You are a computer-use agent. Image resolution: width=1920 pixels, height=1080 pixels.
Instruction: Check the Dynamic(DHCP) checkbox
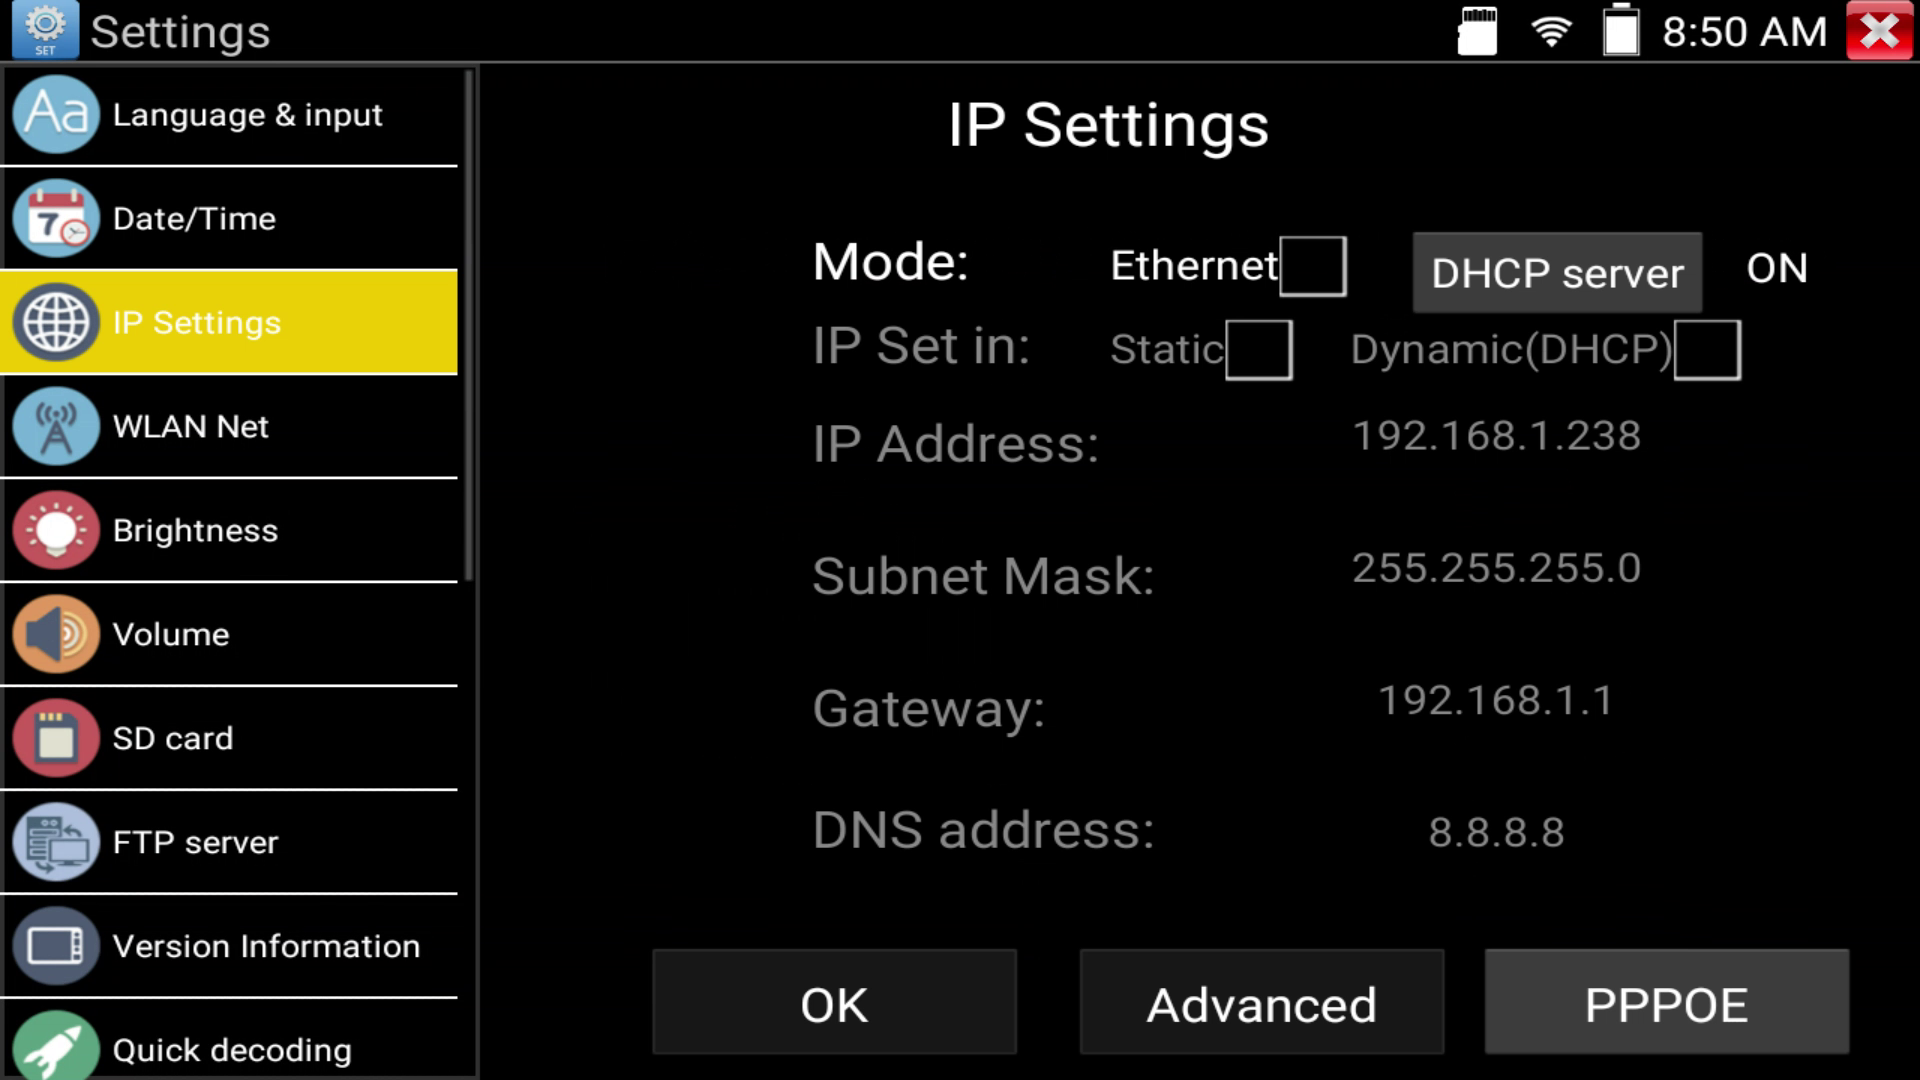click(1707, 349)
